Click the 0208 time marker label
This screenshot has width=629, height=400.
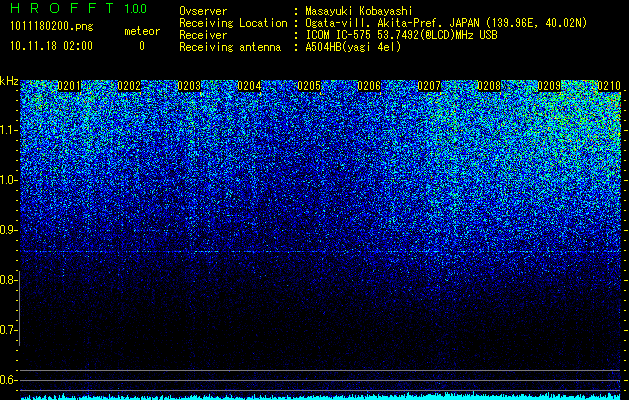(x=489, y=86)
